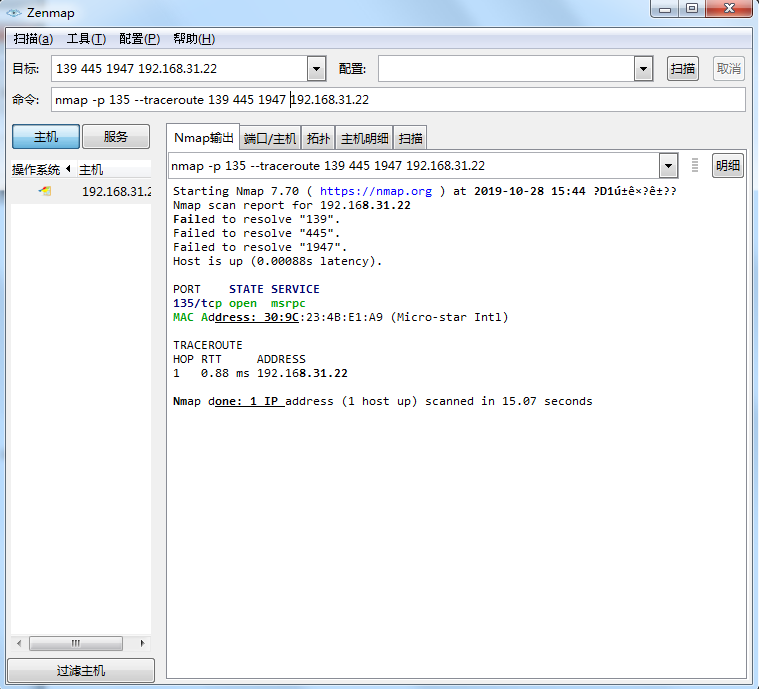Click the 'STATE' column header text
Image resolution: width=759 pixels, height=689 pixels.
point(246,290)
